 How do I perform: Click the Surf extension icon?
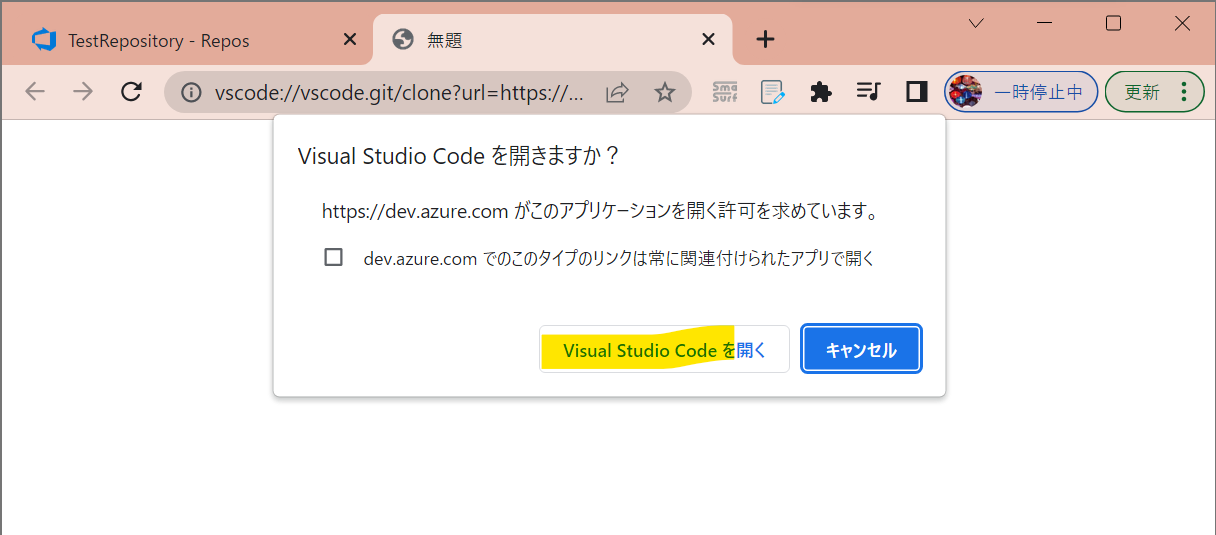point(724,92)
